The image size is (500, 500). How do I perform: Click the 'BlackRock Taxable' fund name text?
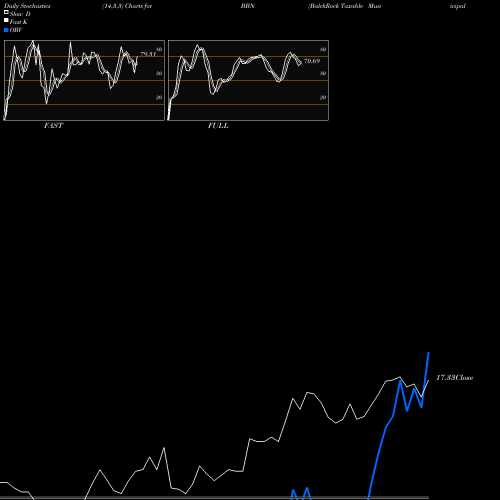(336, 6)
